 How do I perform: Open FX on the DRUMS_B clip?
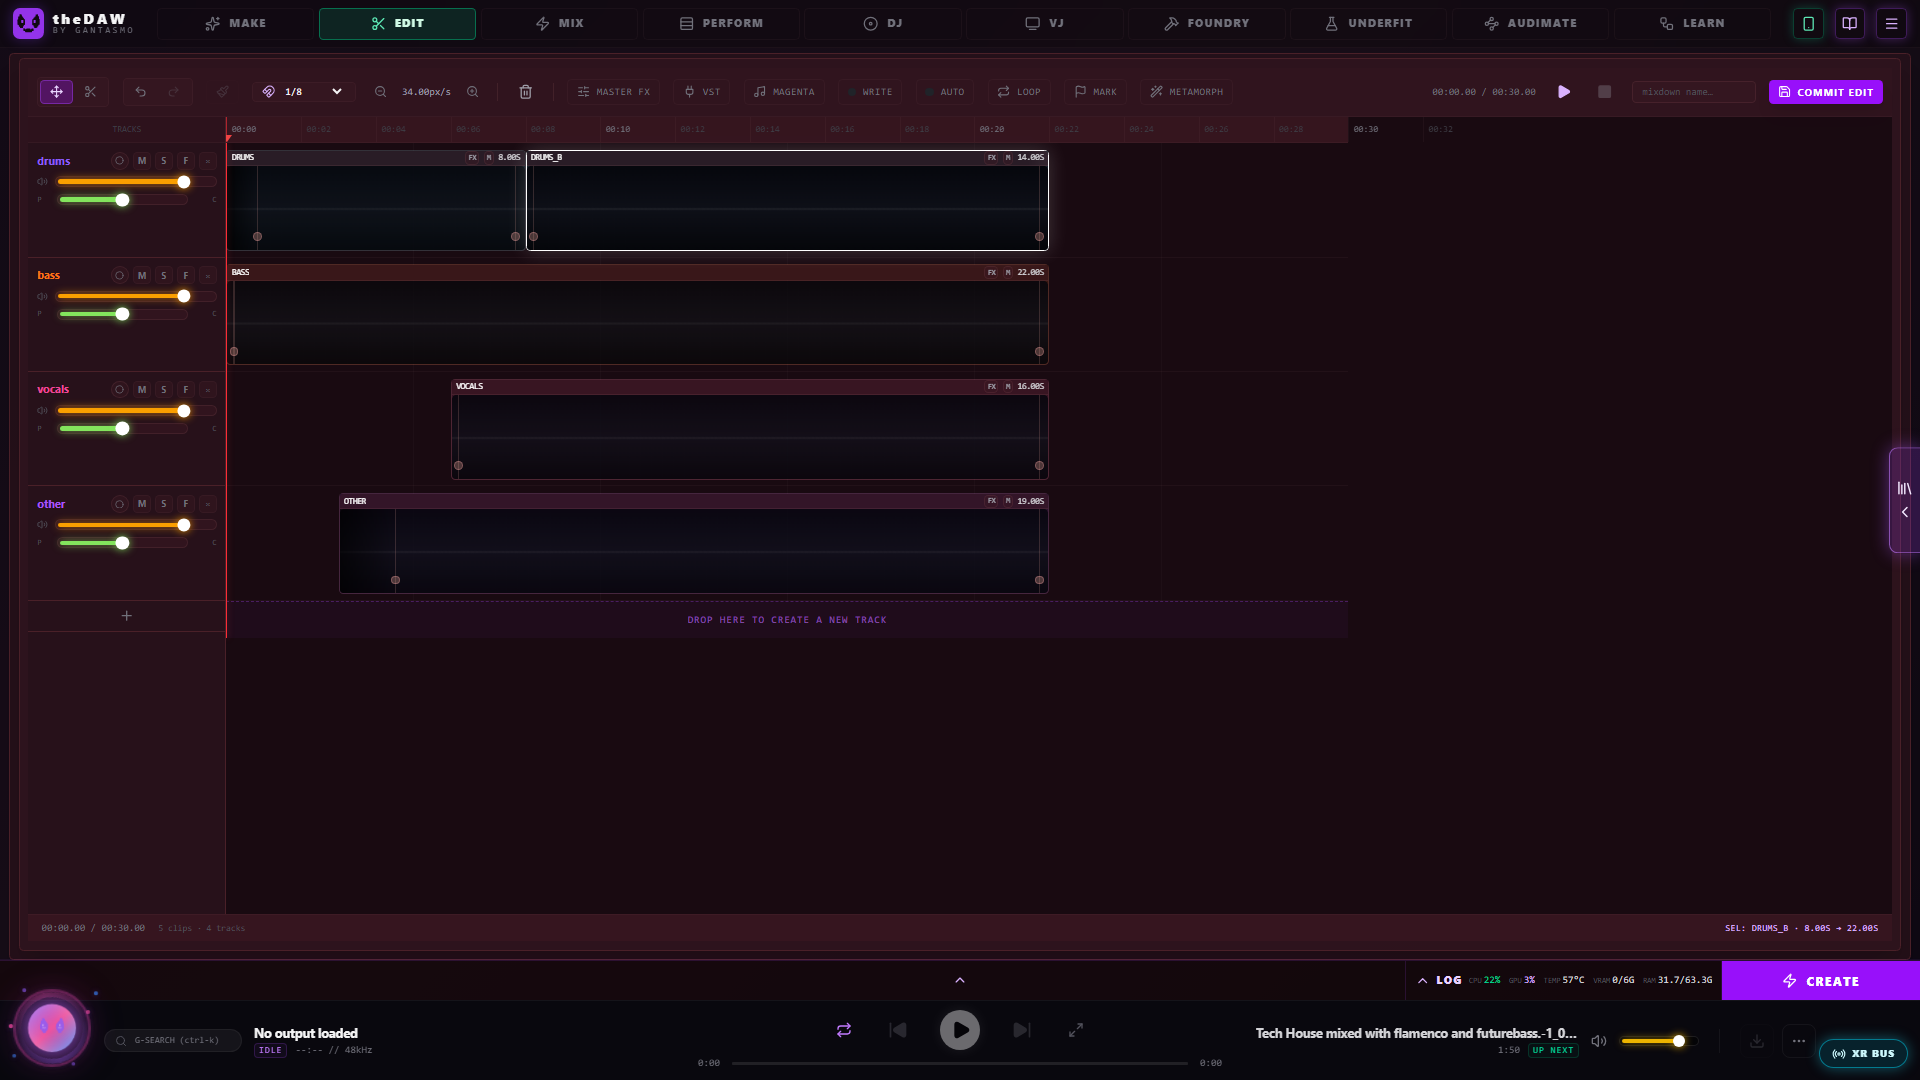[x=992, y=158]
